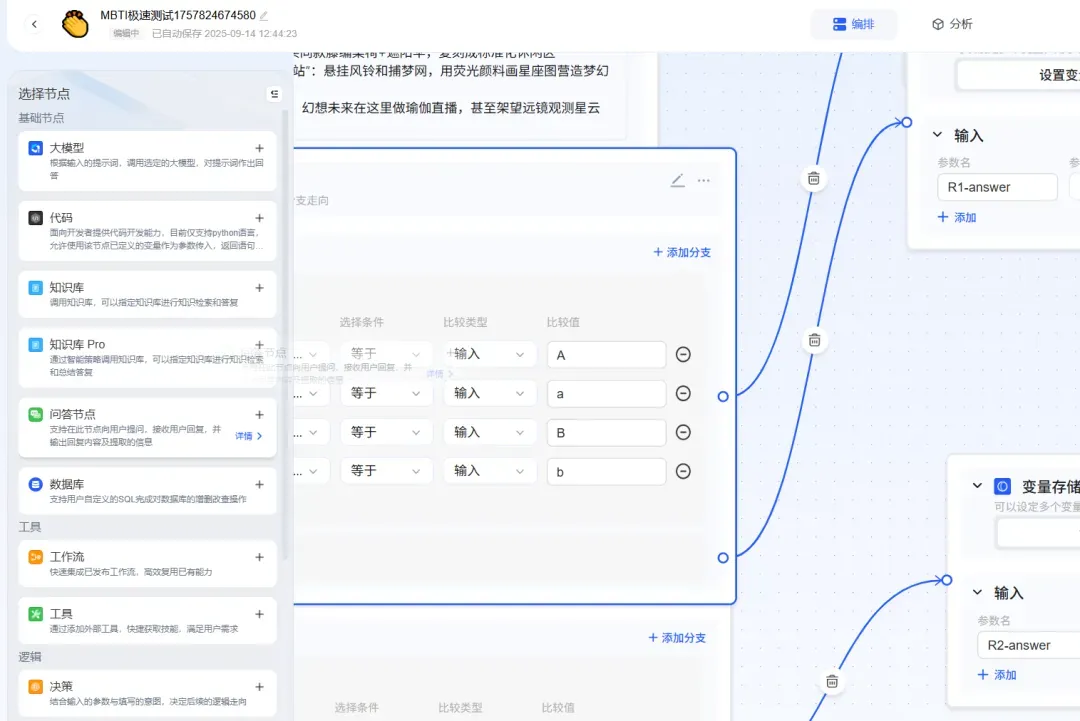
Task: Open 等于 dropdown in row a
Action: (386, 393)
